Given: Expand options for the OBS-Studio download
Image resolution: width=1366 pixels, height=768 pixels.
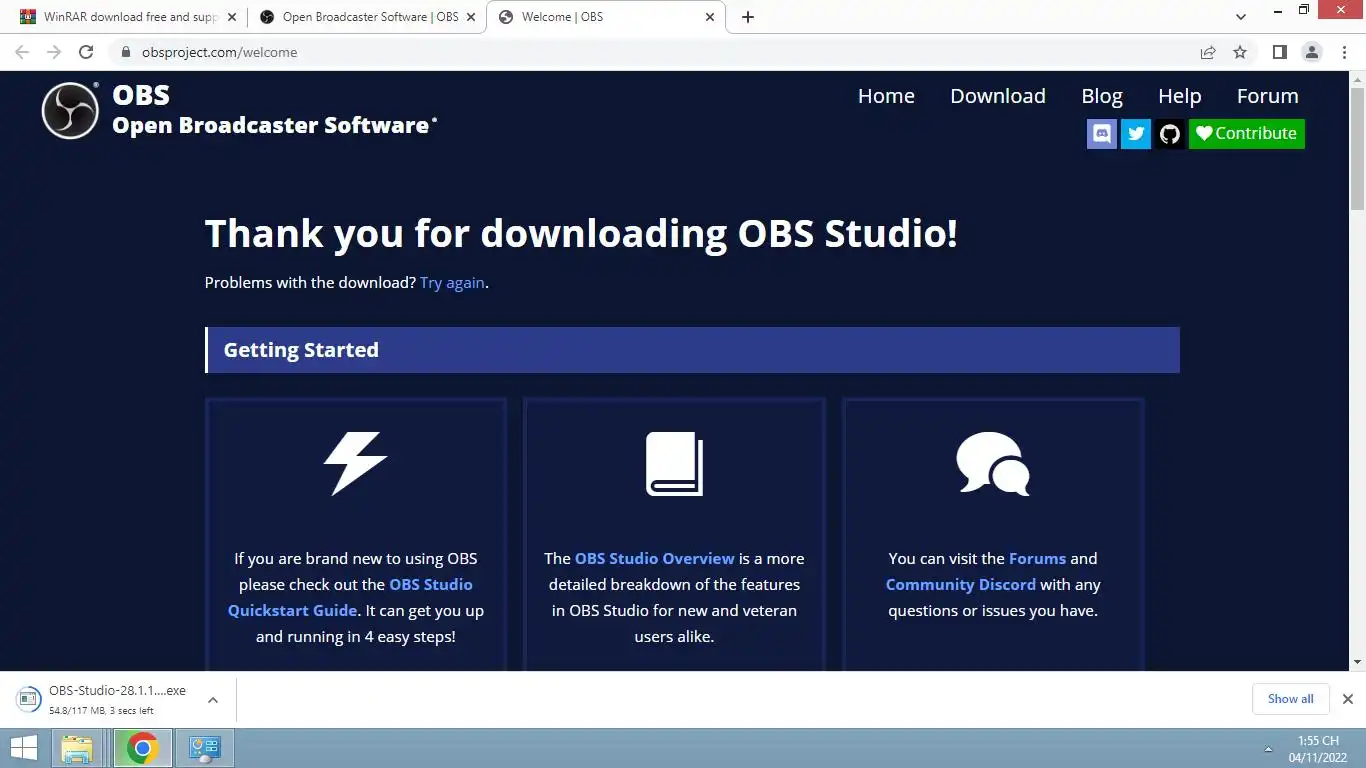Looking at the screenshot, I should click(213, 699).
